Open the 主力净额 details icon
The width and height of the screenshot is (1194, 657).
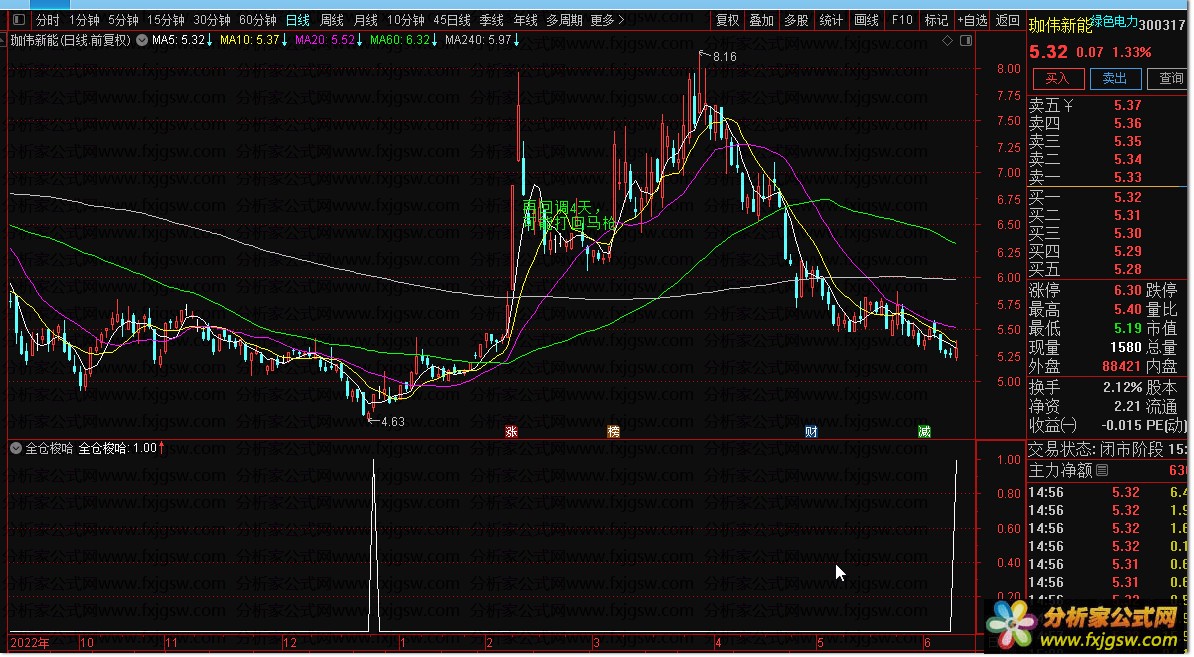pyautogui.click(x=1102, y=470)
